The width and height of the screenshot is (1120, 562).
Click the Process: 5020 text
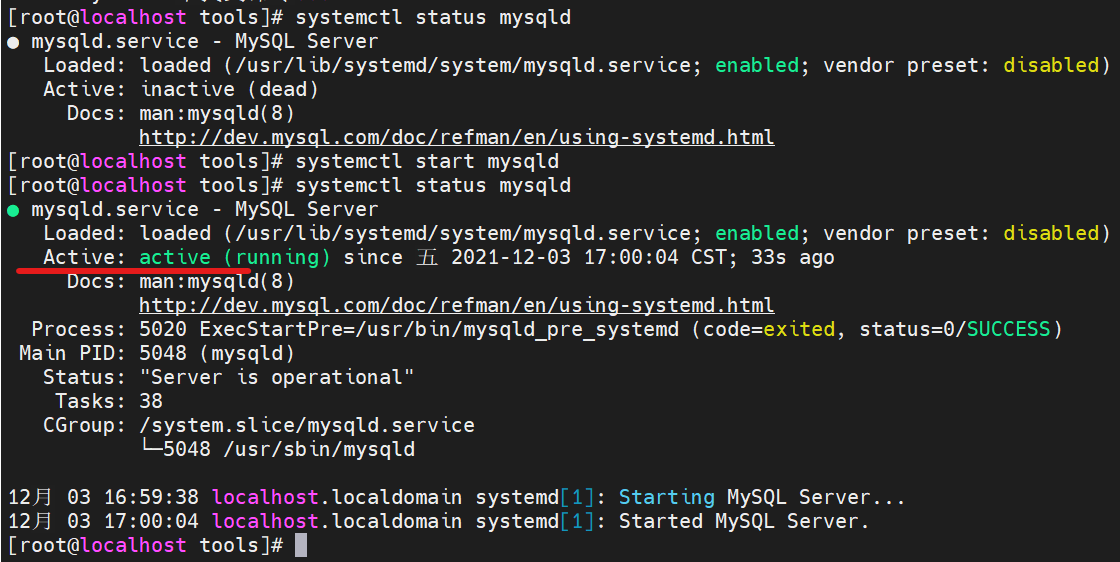tap(109, 329)
